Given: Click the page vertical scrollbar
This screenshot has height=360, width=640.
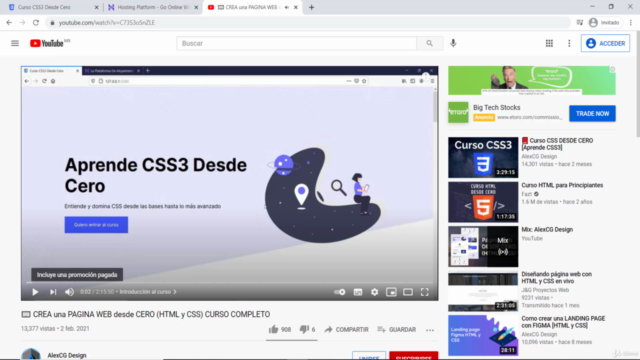Looking at the screenshot, I should (637, 85).
